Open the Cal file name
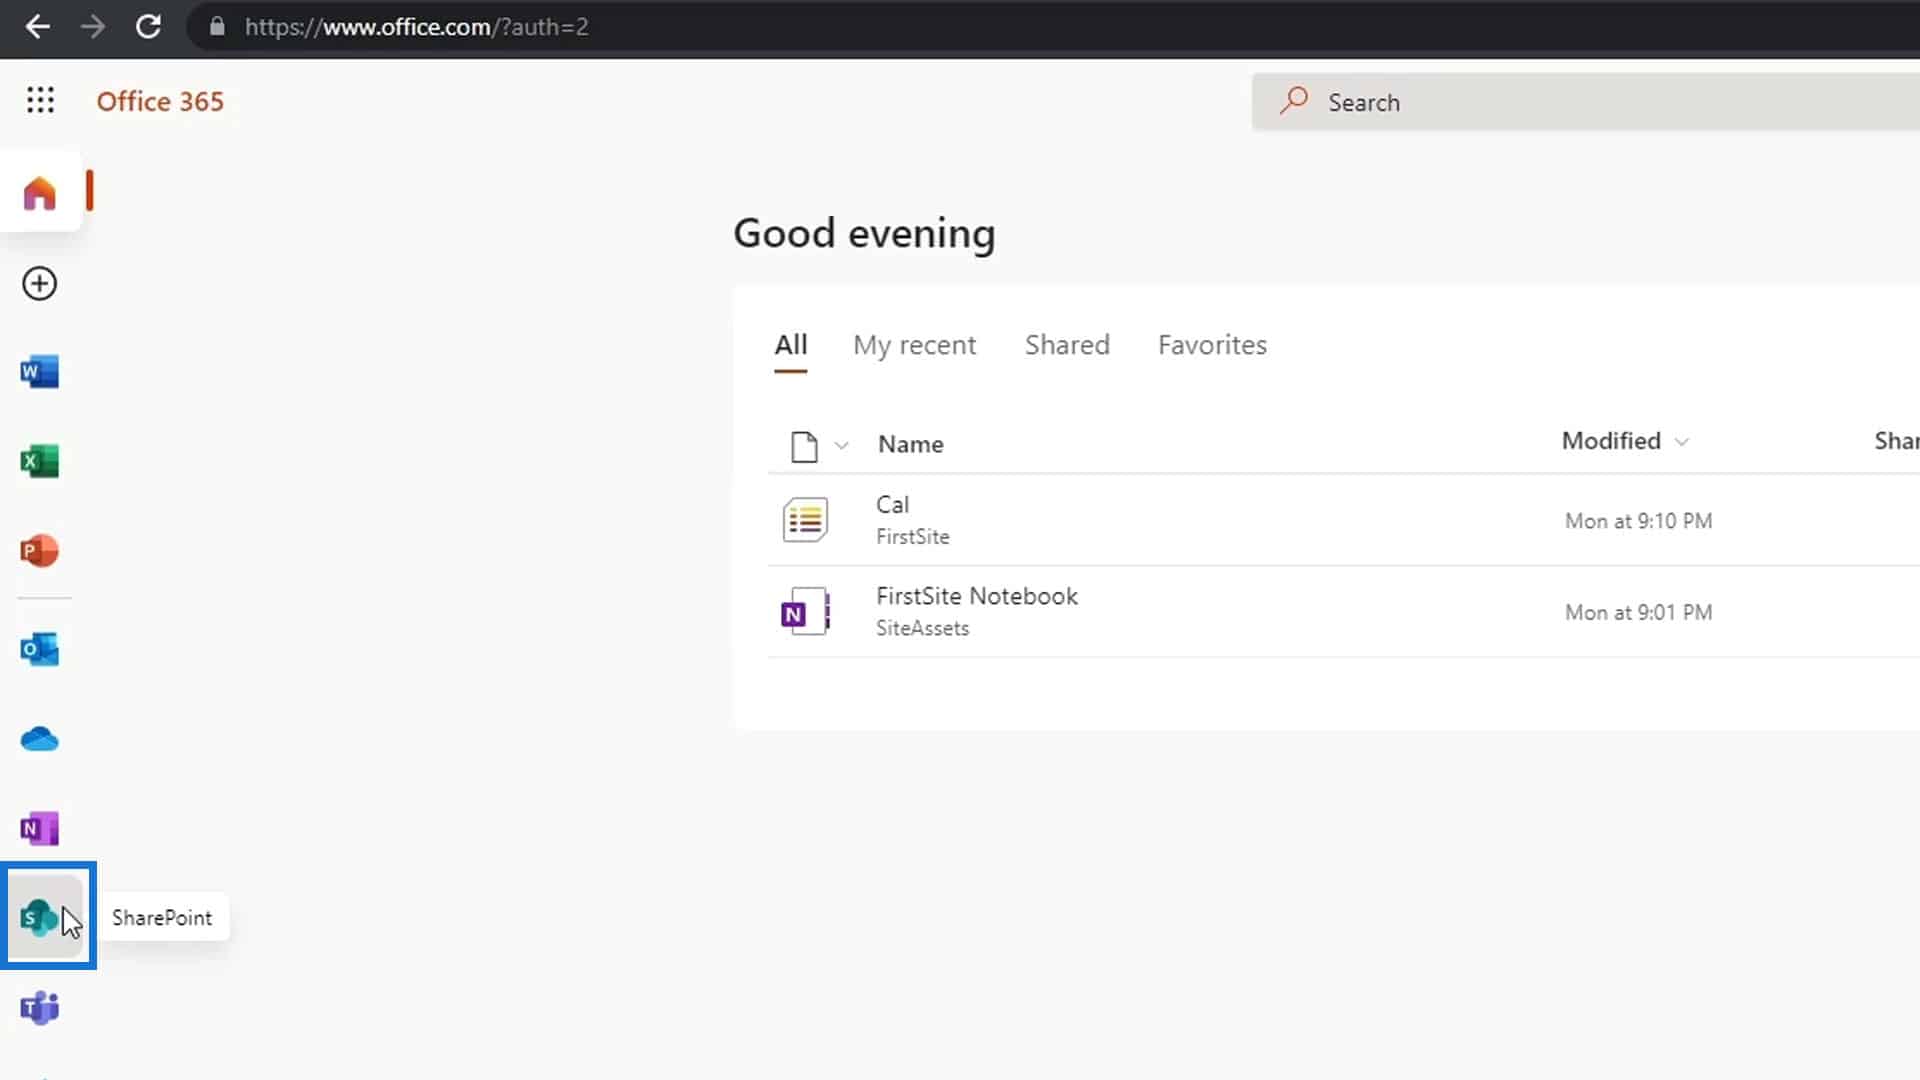This screenshot has height=1080, width=1920. [892, 505]
